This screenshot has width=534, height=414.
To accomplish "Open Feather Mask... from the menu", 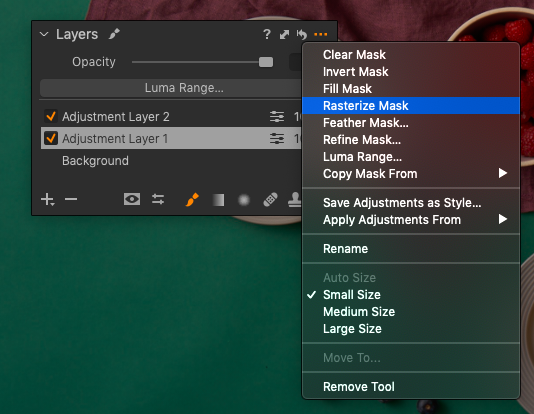I will 411,123.
